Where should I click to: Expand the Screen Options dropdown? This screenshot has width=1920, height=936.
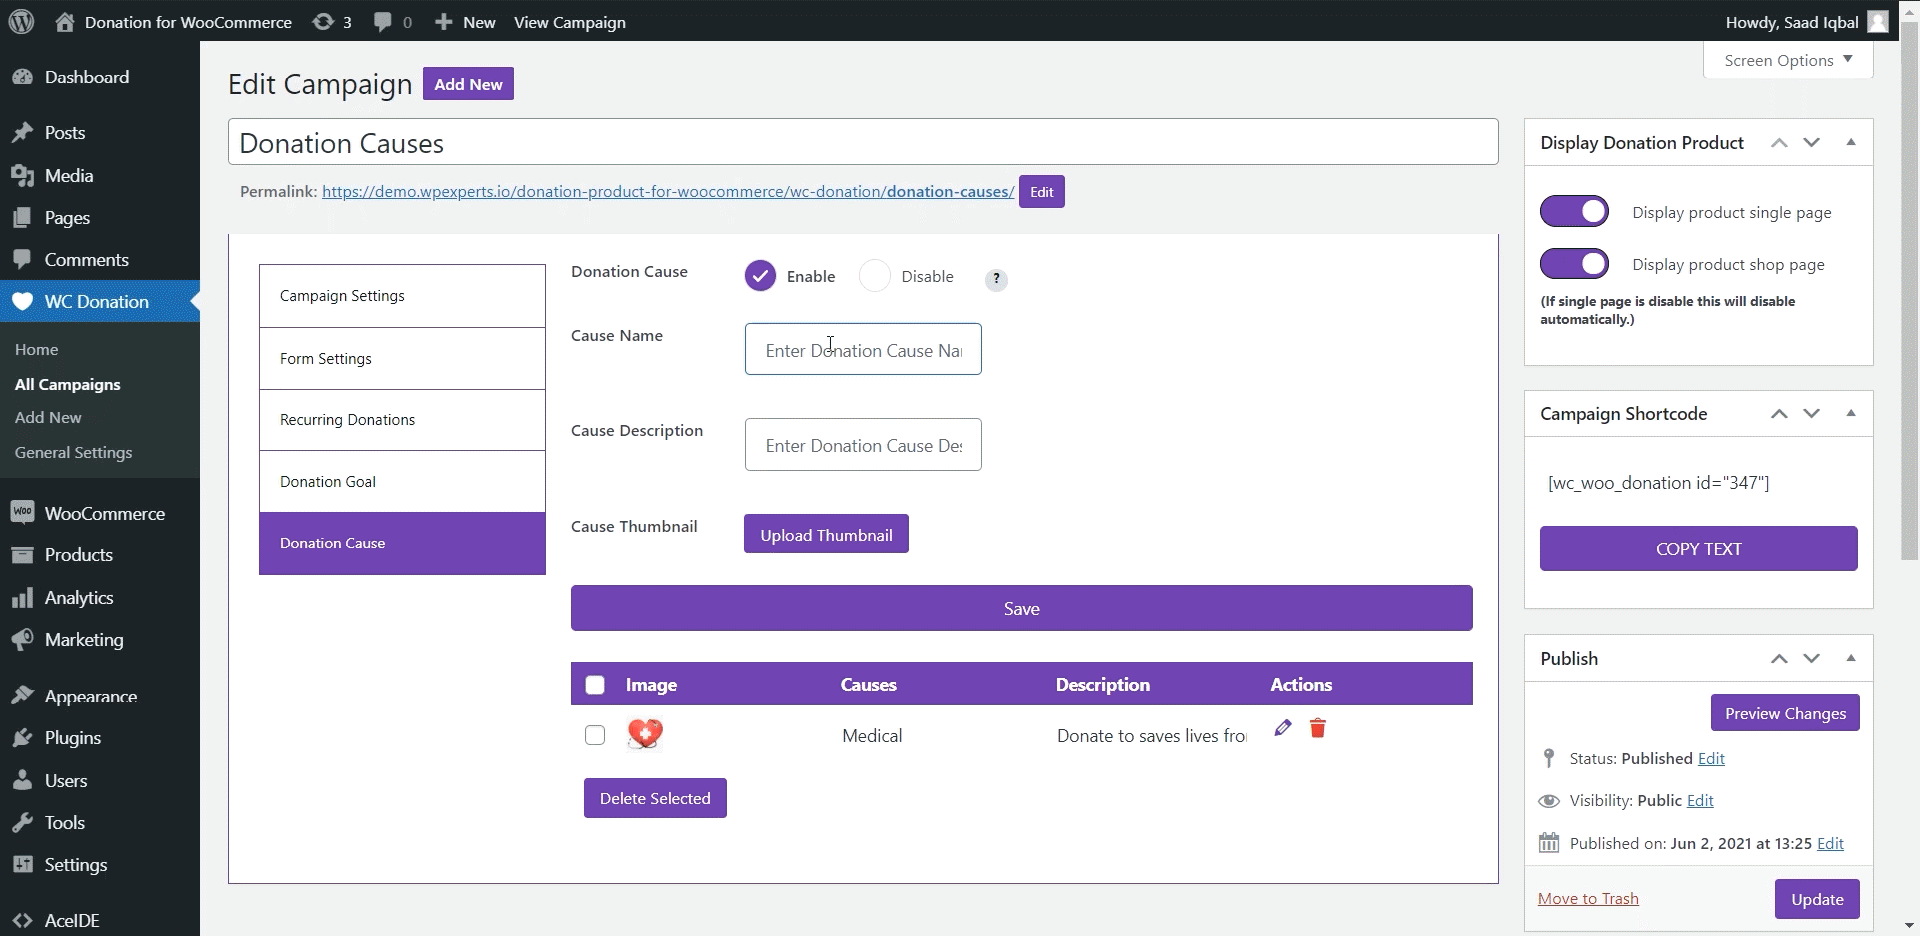coord(1788,60)
